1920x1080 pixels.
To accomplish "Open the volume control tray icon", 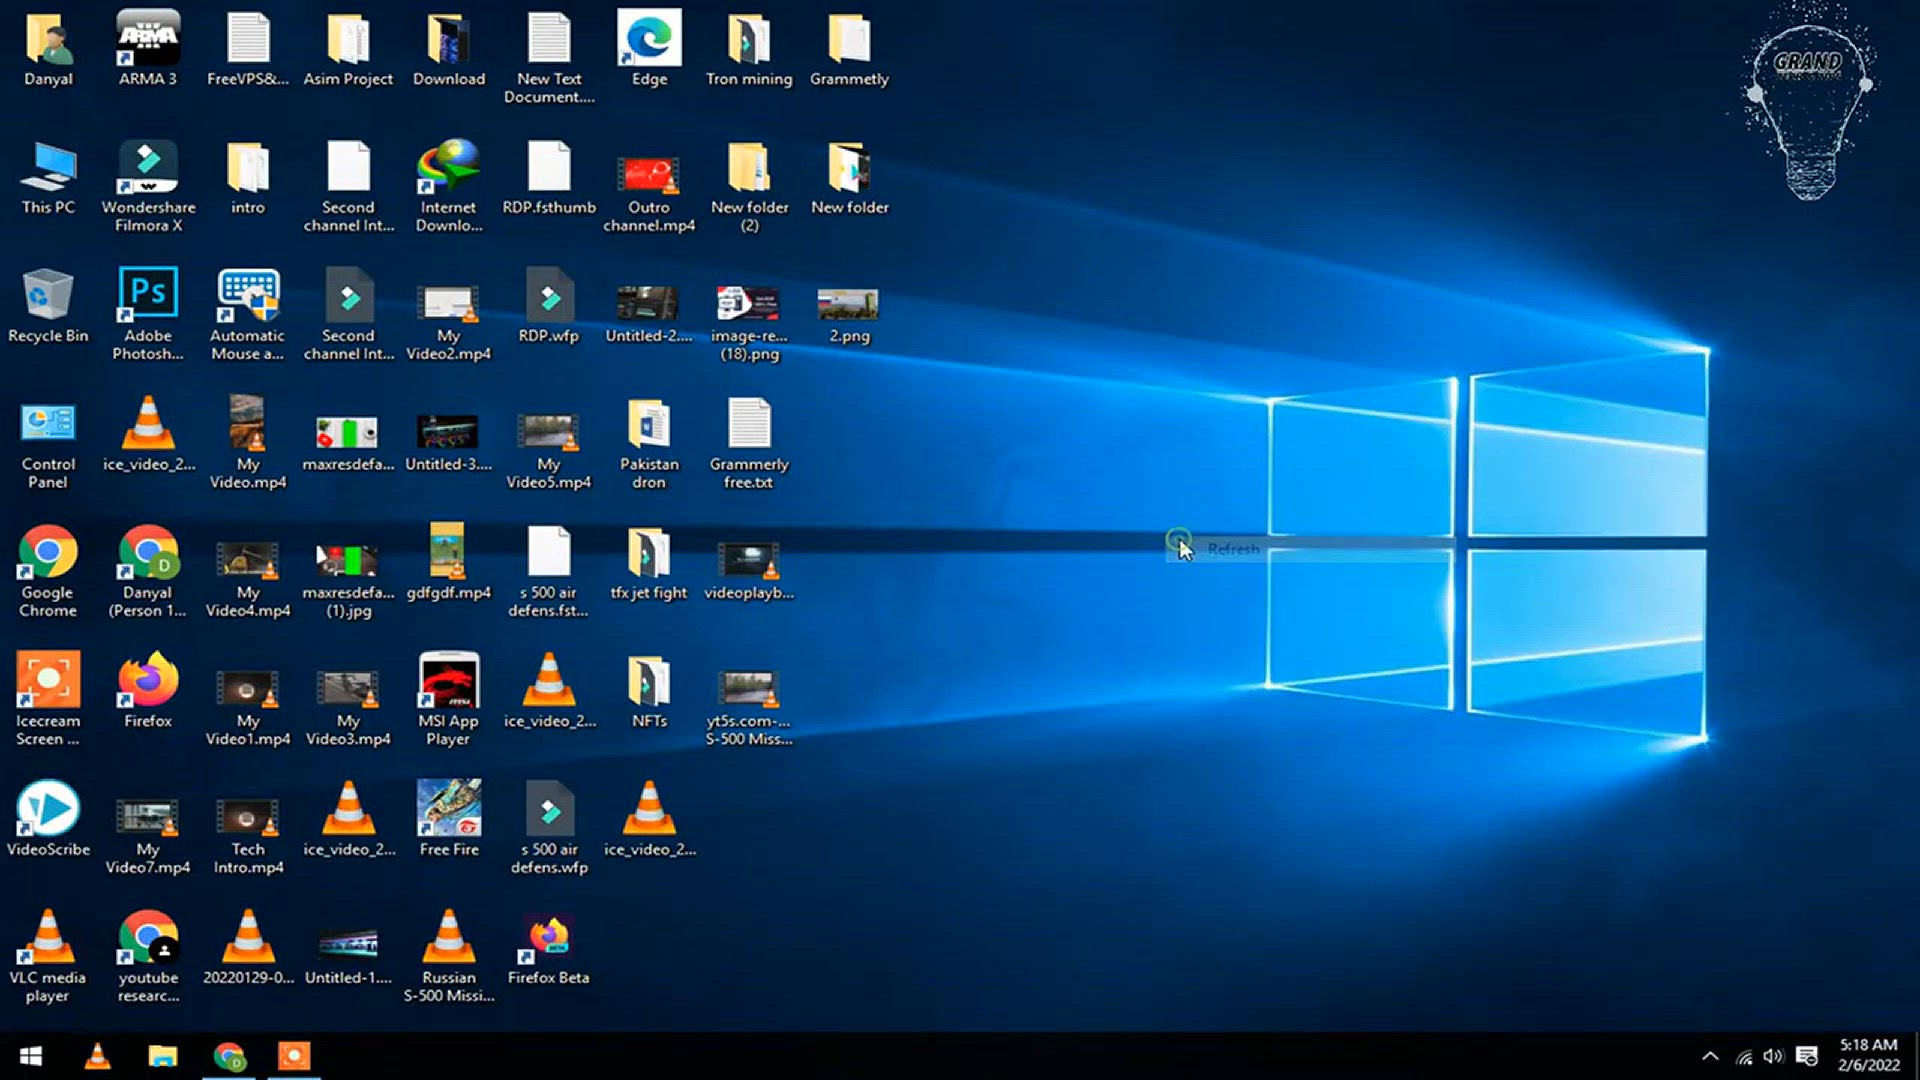I will tap(1774, 1056).
